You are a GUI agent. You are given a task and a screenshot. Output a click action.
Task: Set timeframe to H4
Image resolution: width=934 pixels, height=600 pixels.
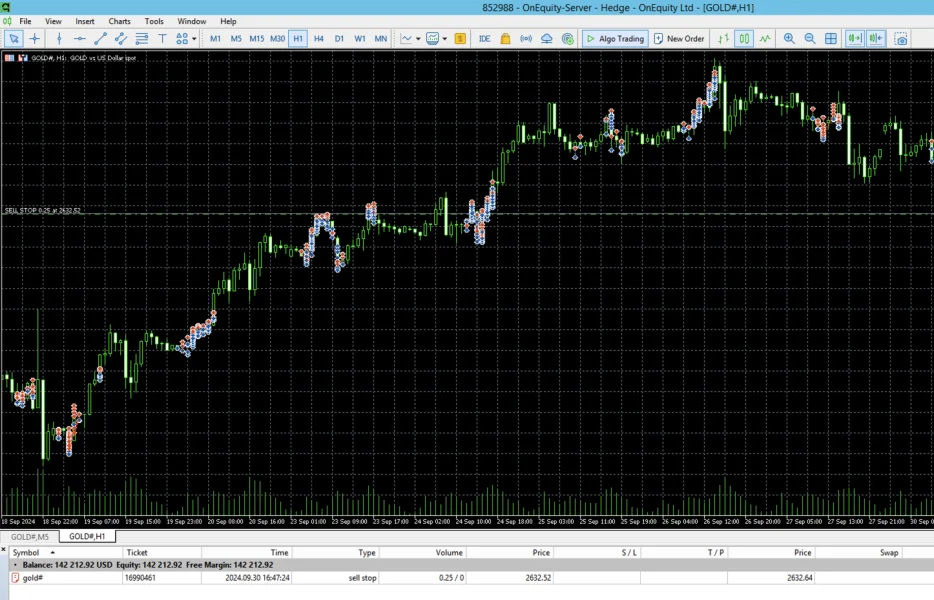click(x=319, y=39)
